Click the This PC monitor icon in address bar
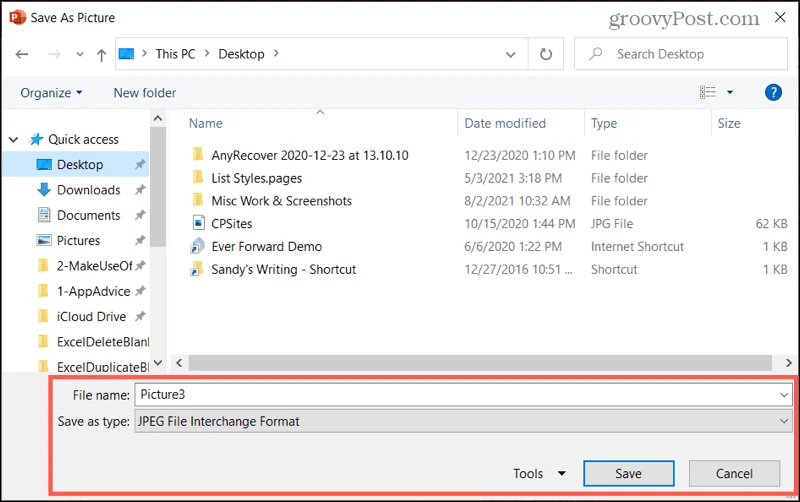The image size is (800, 502). tap(127, 54)
